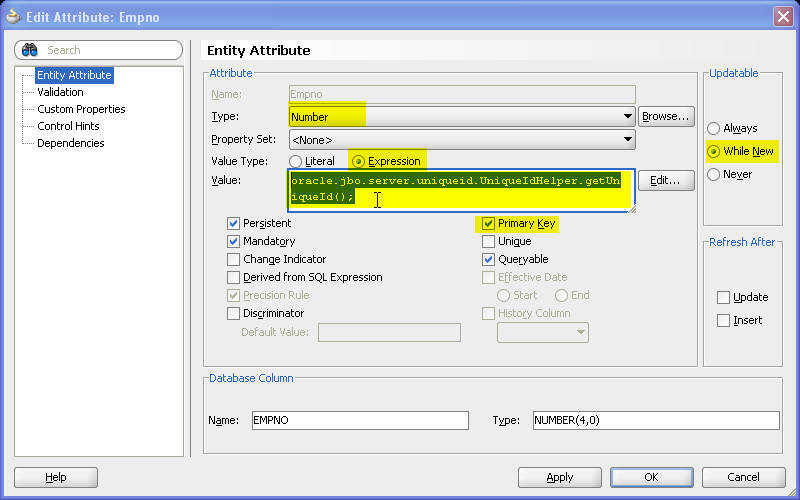Screen dimensions: 800x500
Task: Click the disabled Name field showing Empno
Action: (x=462, y=94)
